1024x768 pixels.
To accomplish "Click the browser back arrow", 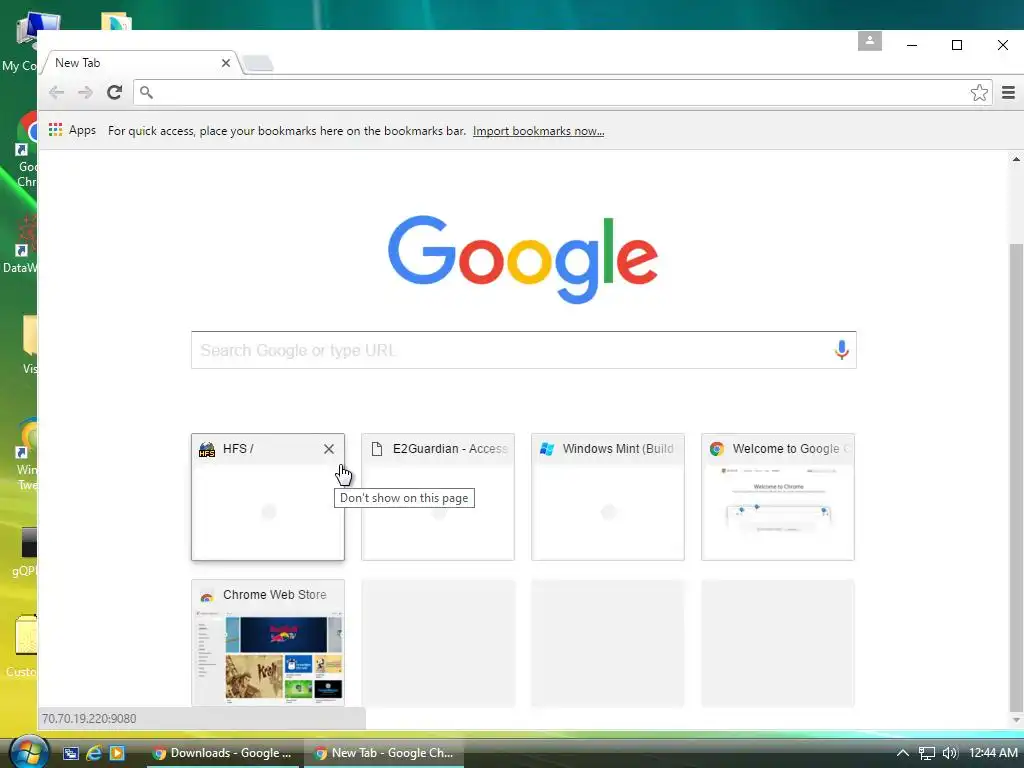I will (x=57, y=92).
